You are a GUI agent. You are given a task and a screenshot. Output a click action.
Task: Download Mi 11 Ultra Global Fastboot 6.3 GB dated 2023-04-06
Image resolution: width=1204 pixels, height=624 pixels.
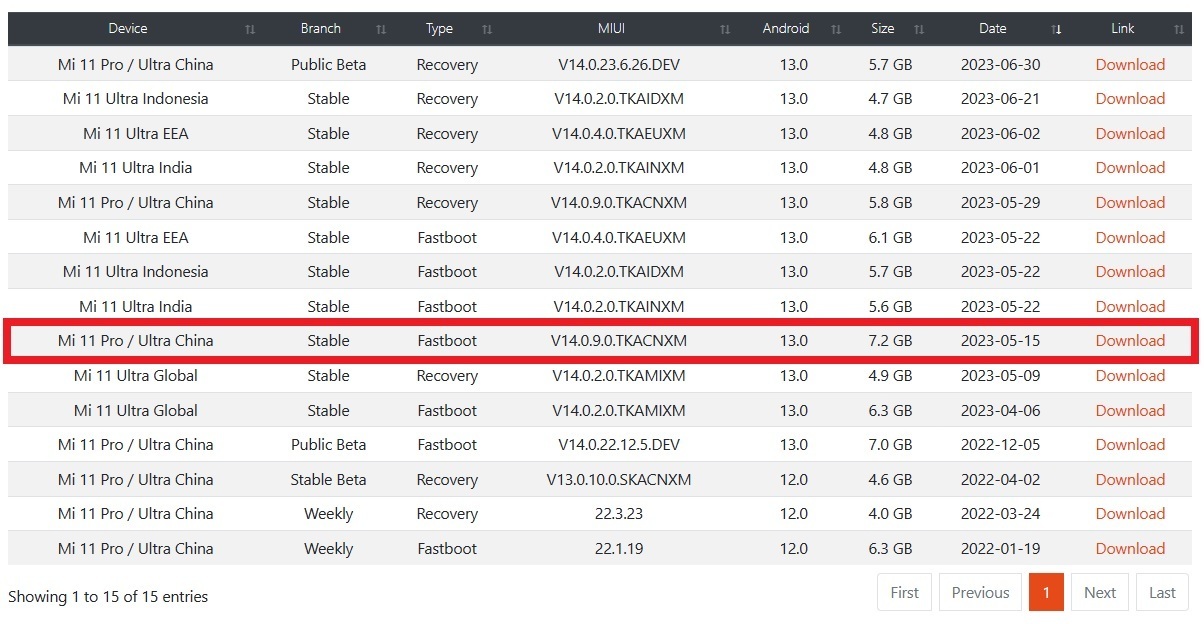(1130, 411)
